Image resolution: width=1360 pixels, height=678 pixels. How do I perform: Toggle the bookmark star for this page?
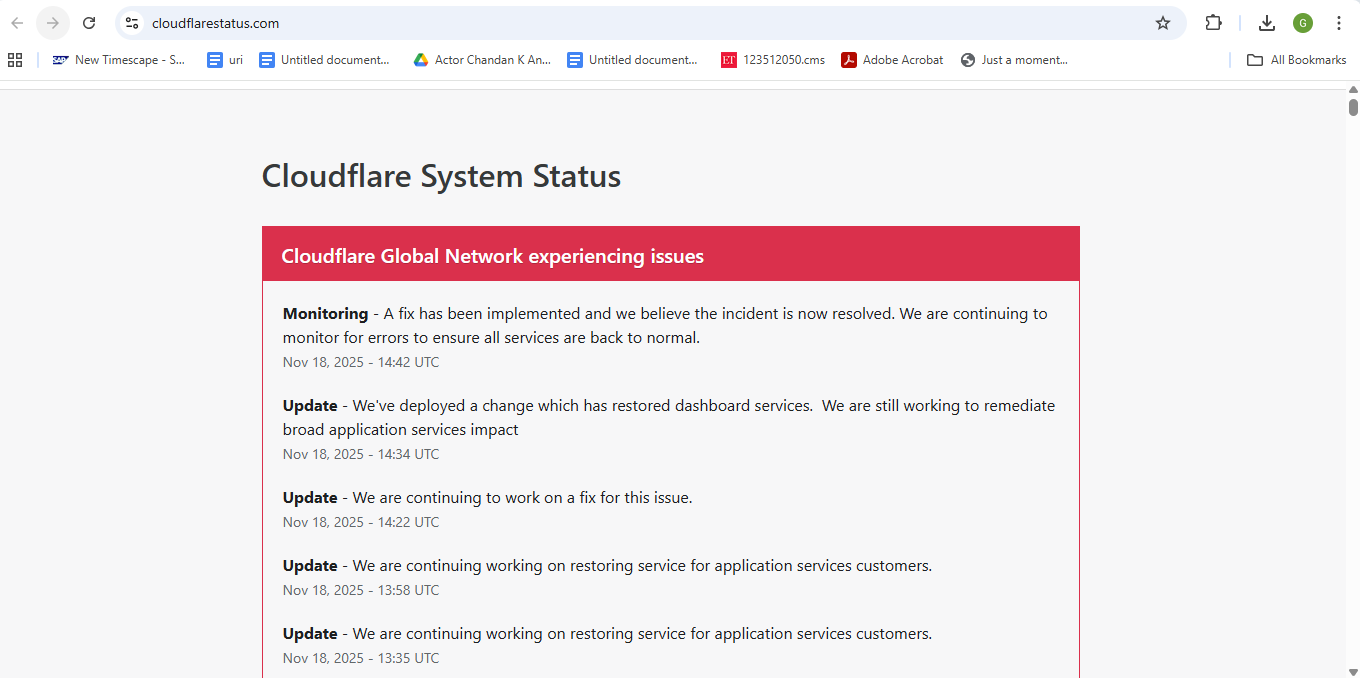(x=1163, y=22)
